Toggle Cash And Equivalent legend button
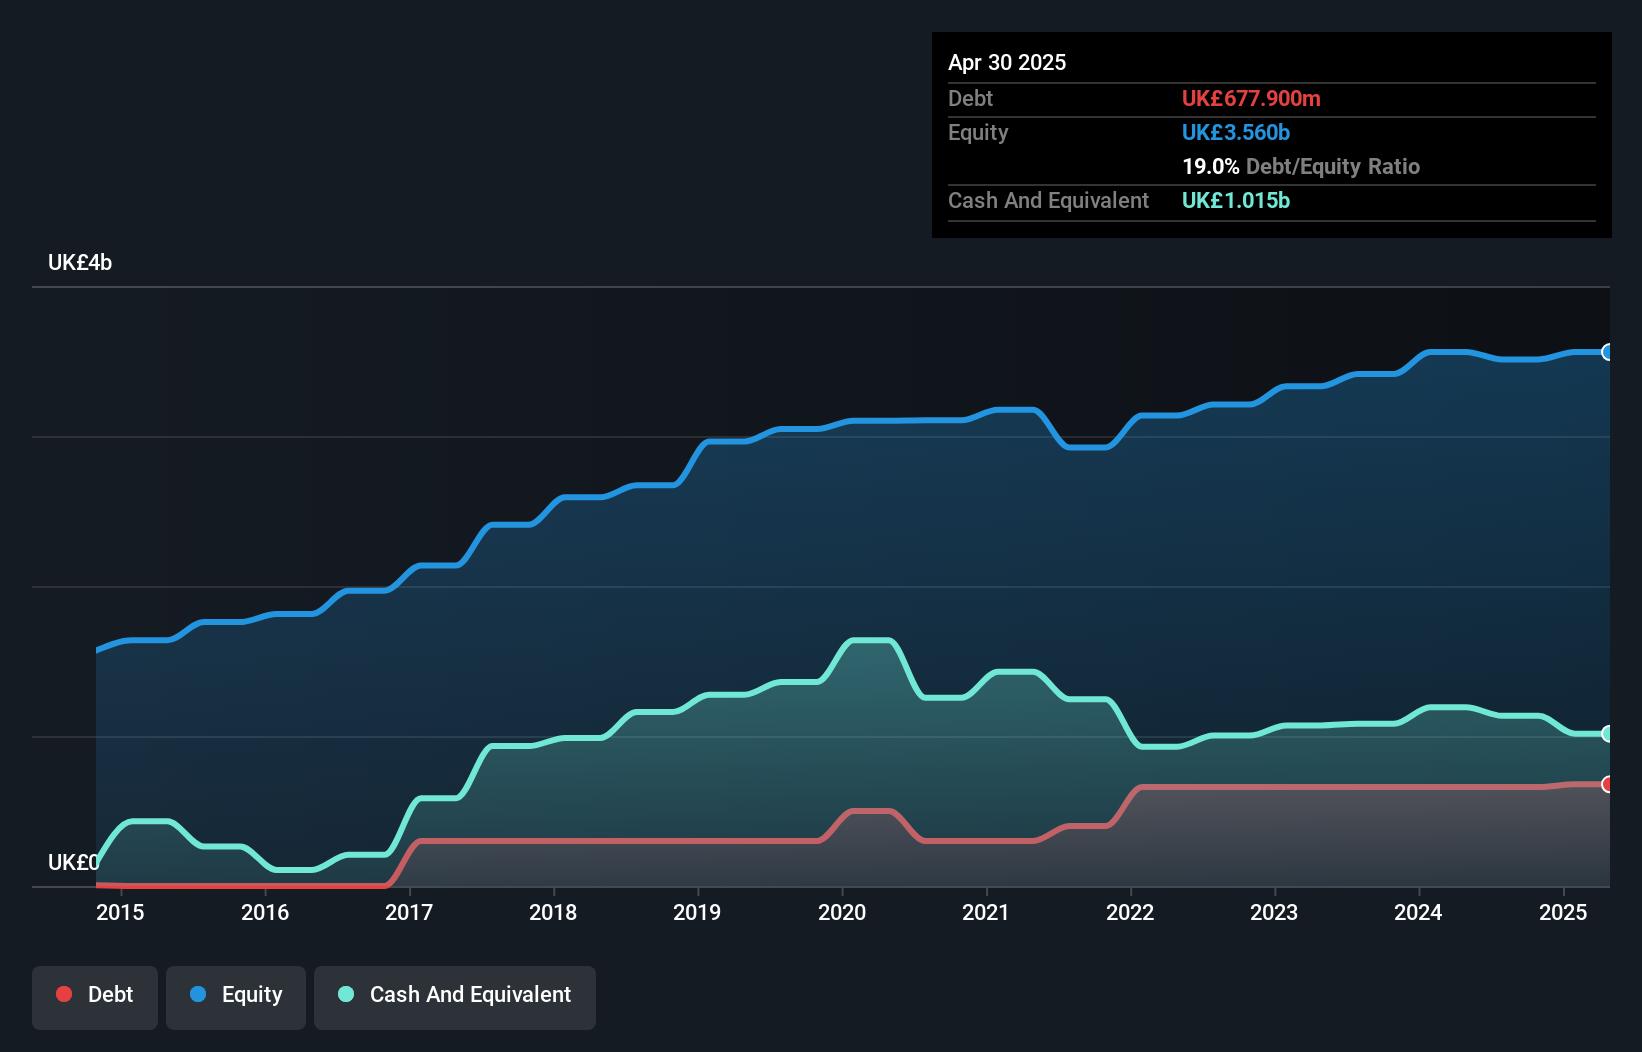The width and height of the screenshot is (1642, 1052). 455,995
